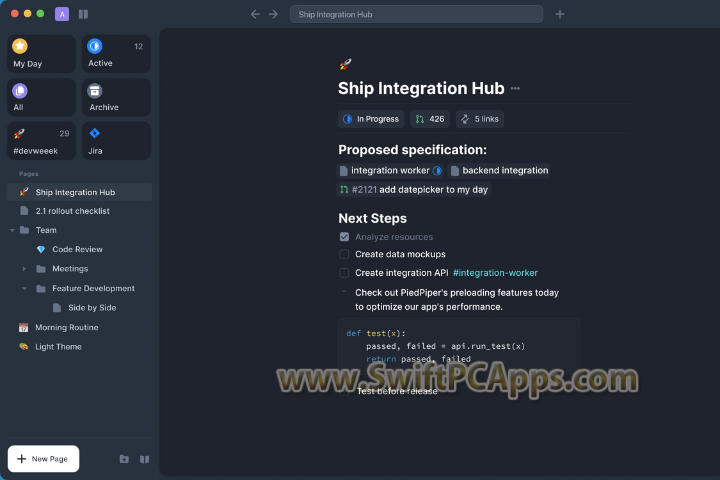
Task: Click the palette icon beside Light Theme
Action: click(23, 347)
